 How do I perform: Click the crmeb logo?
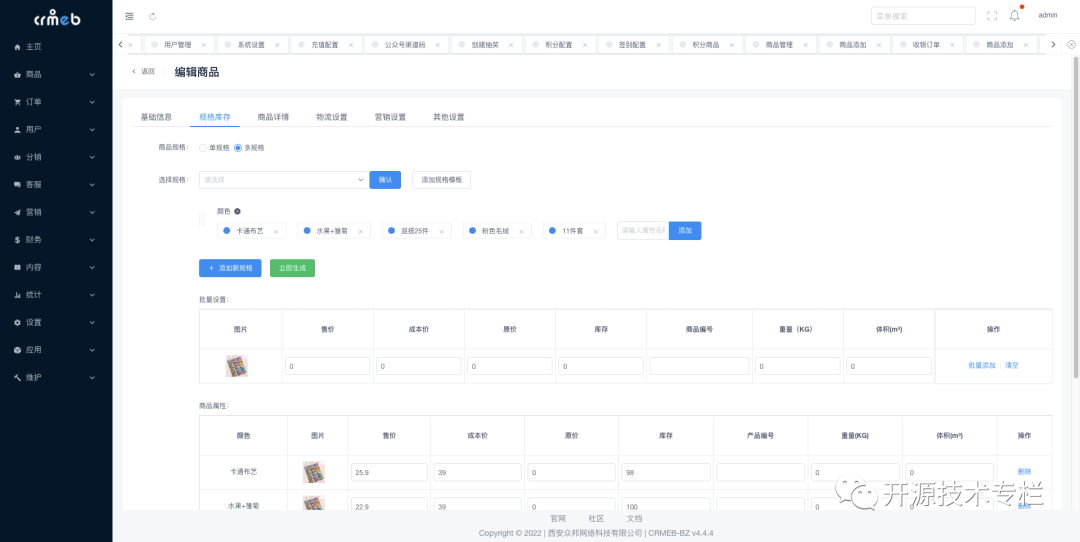[57, 17]
